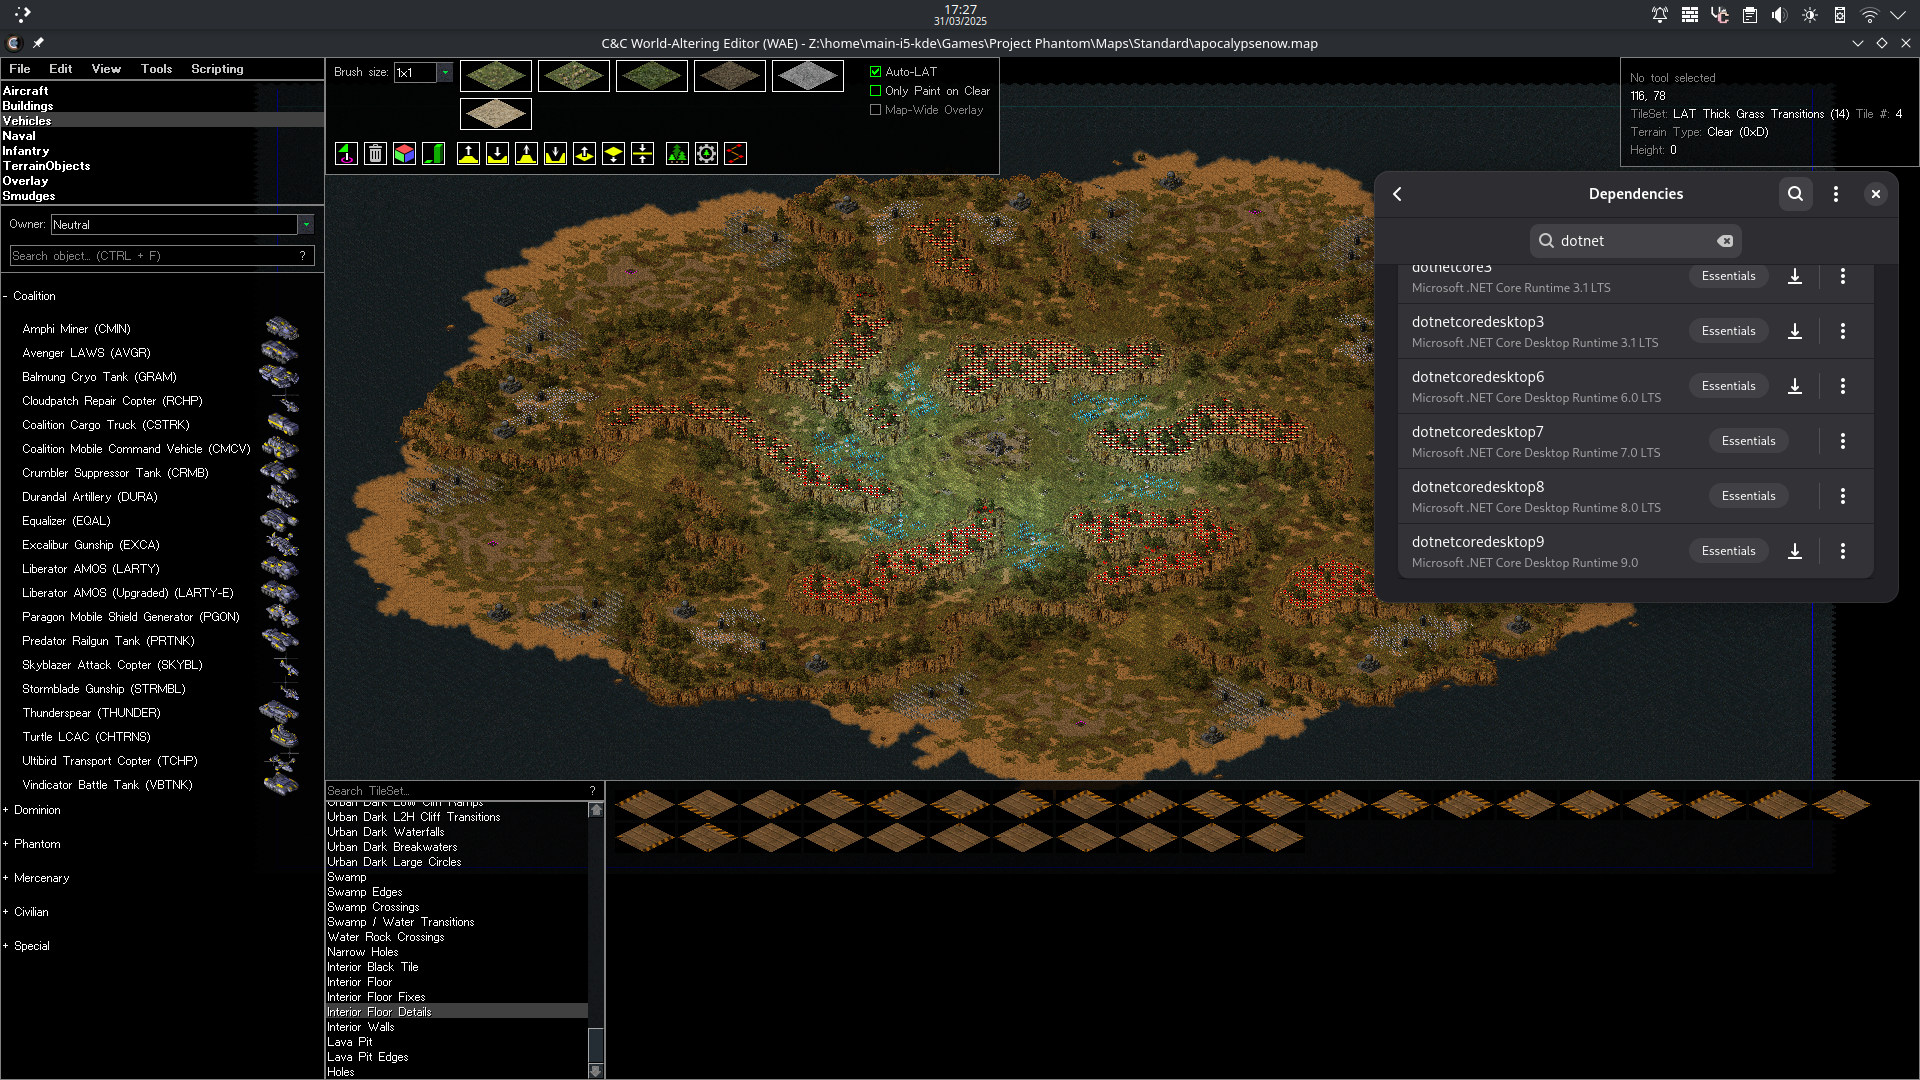Pick the brown dirt terrain swatch

[730, 76]
